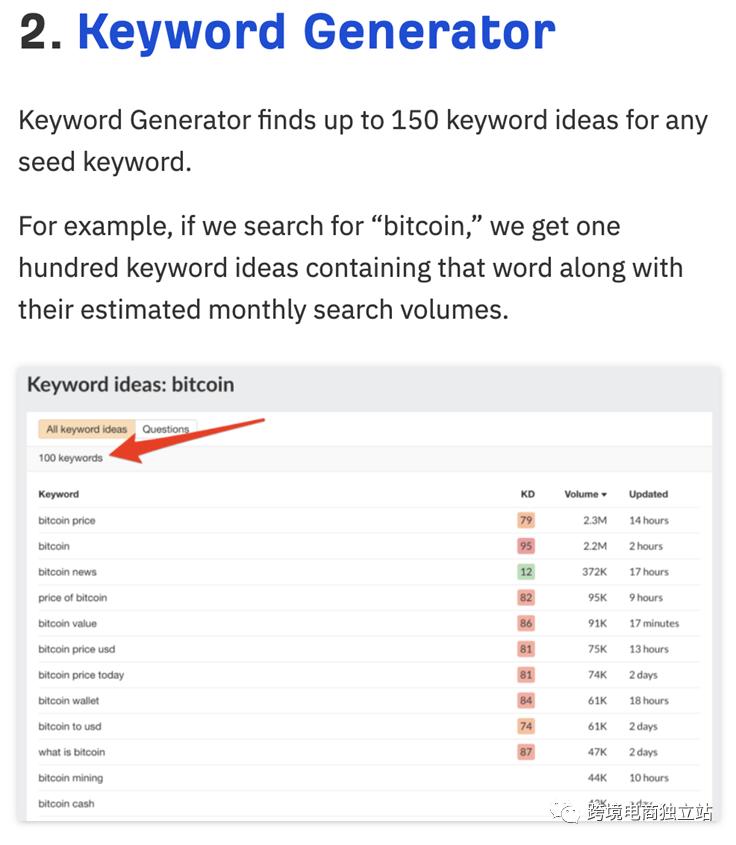Image resolution: width=736 pixels, height=845 pixels.
Task: Click the WeChat watermark logo icon
Action: click(569, 812)
